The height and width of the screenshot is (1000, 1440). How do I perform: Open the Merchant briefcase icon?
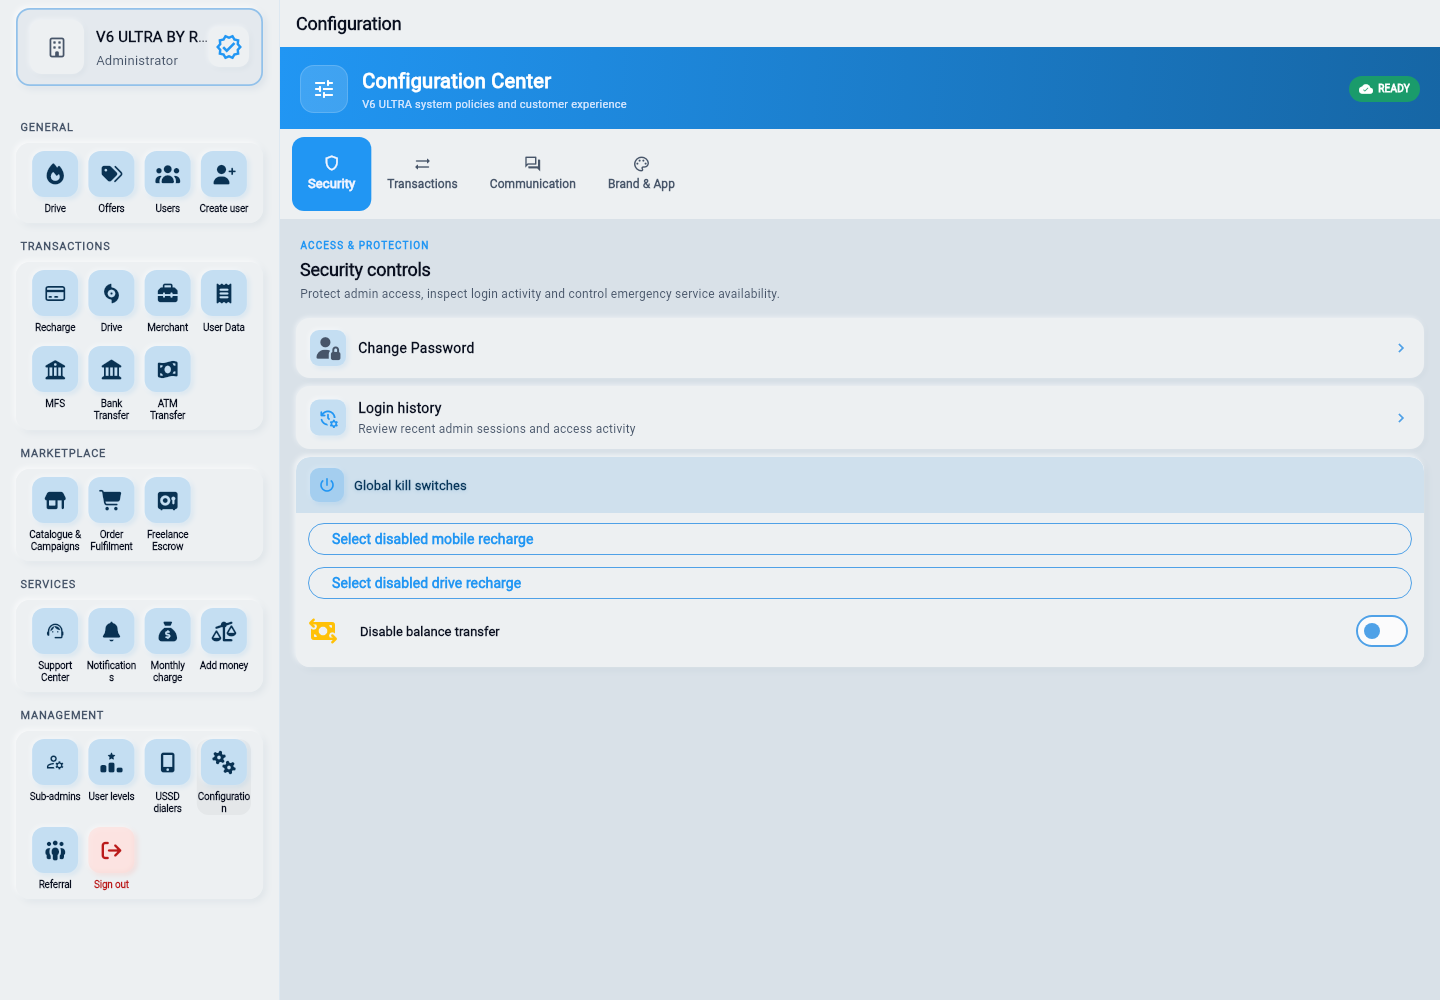[x=167, y=294]
